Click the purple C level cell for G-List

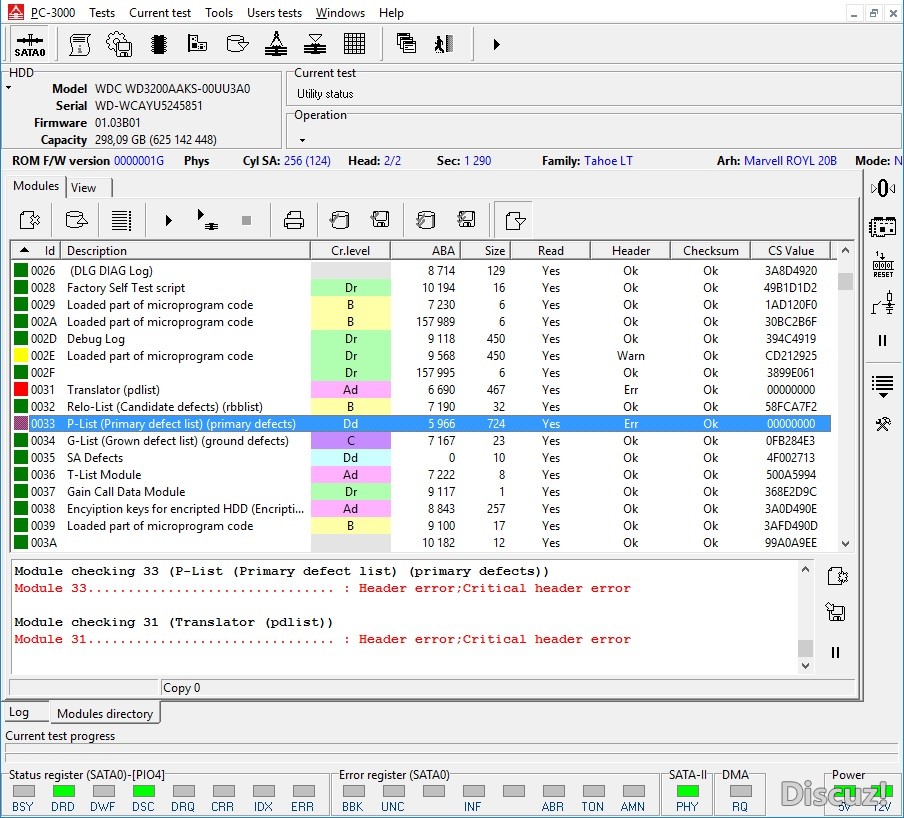[351, 441]
